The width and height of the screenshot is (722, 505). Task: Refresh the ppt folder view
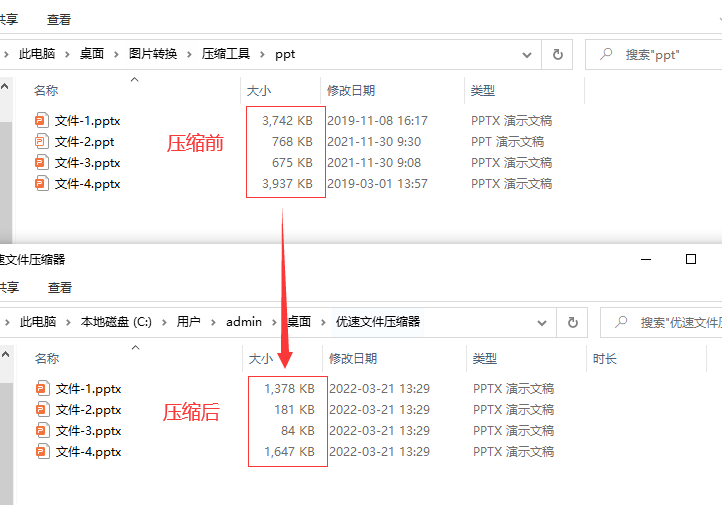point(557,55)
